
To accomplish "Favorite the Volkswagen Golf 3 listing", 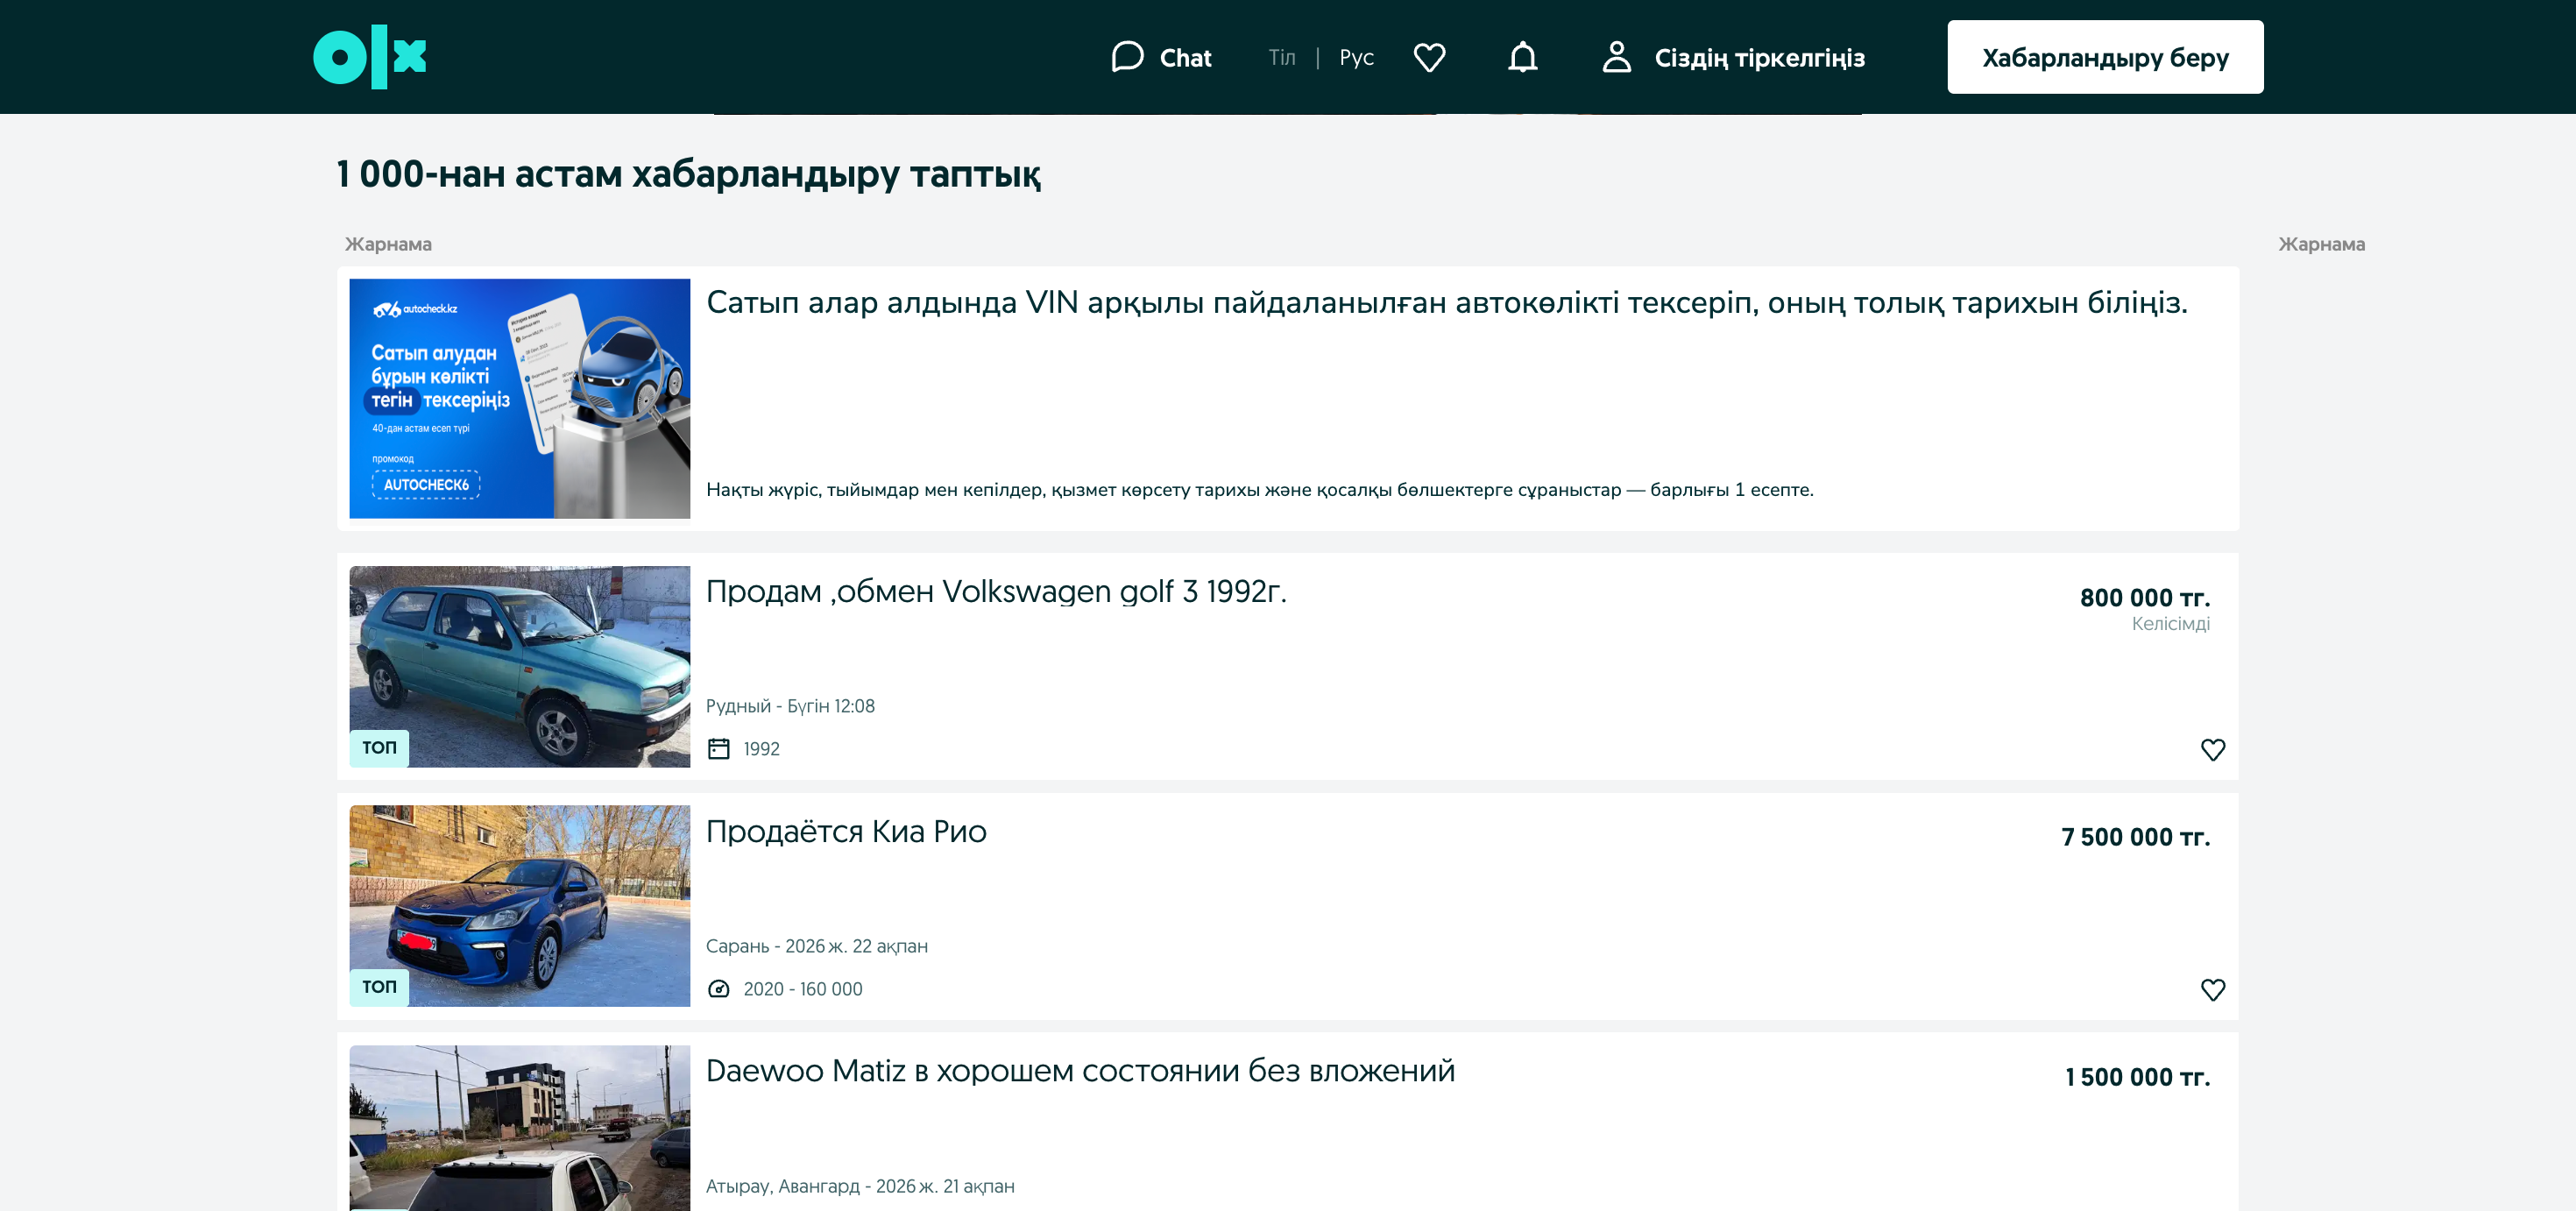I will pyautogui.click(x=2212, y=749).
